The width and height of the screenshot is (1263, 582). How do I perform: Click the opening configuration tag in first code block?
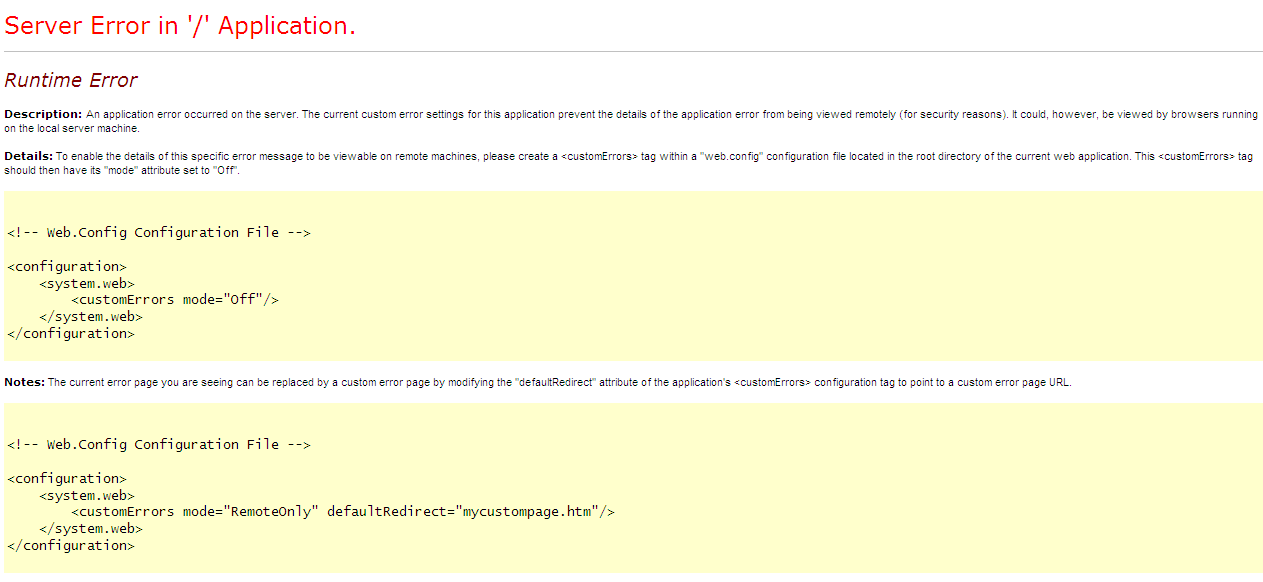click(x=66, y=266)
